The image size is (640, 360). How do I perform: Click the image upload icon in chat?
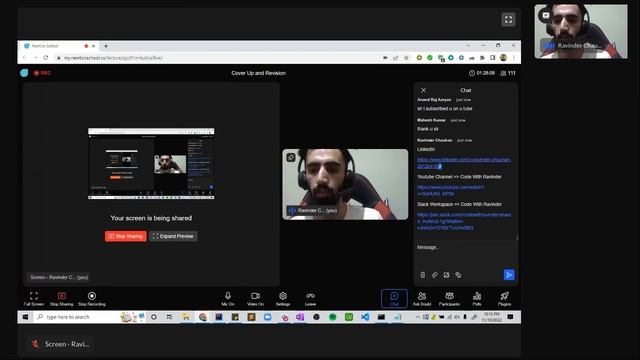447,275
